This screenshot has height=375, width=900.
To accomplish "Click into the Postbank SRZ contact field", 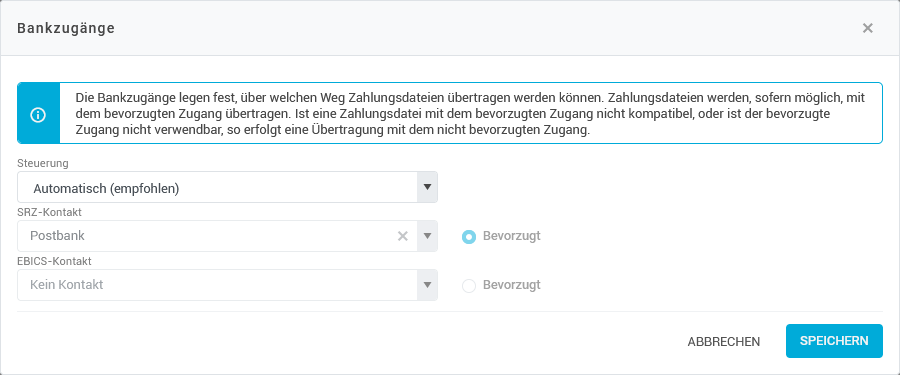I will (227, 236).
